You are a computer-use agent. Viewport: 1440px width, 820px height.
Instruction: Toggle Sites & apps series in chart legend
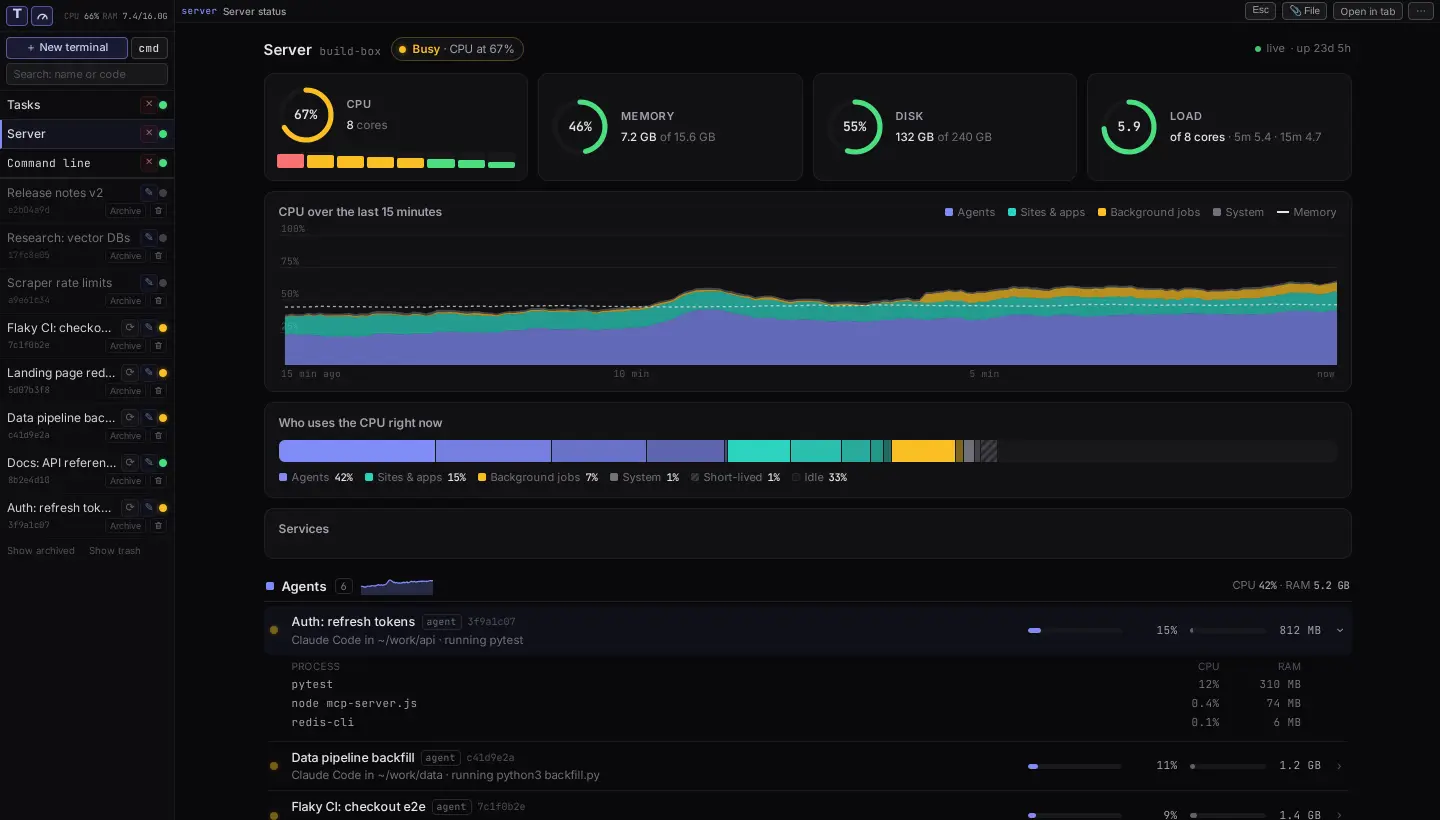click(1046, 212)
